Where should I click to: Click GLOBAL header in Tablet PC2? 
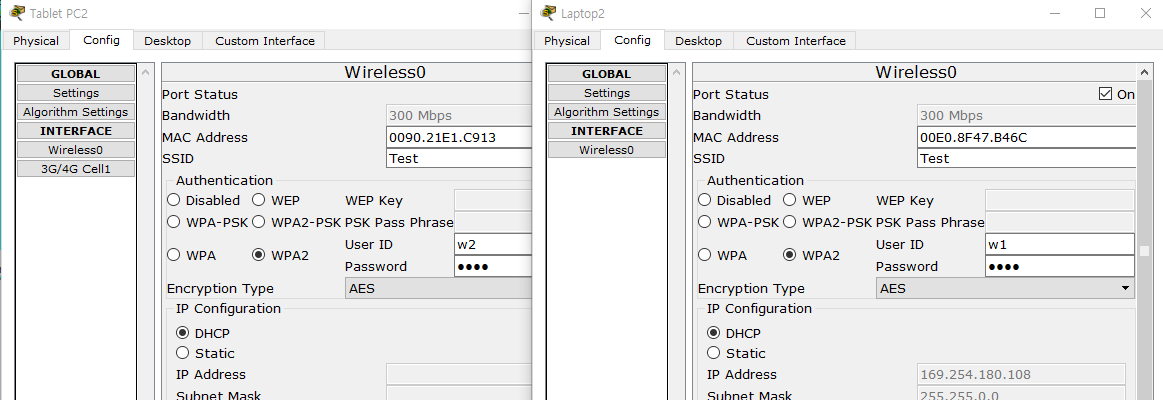[x=76, y=73]
